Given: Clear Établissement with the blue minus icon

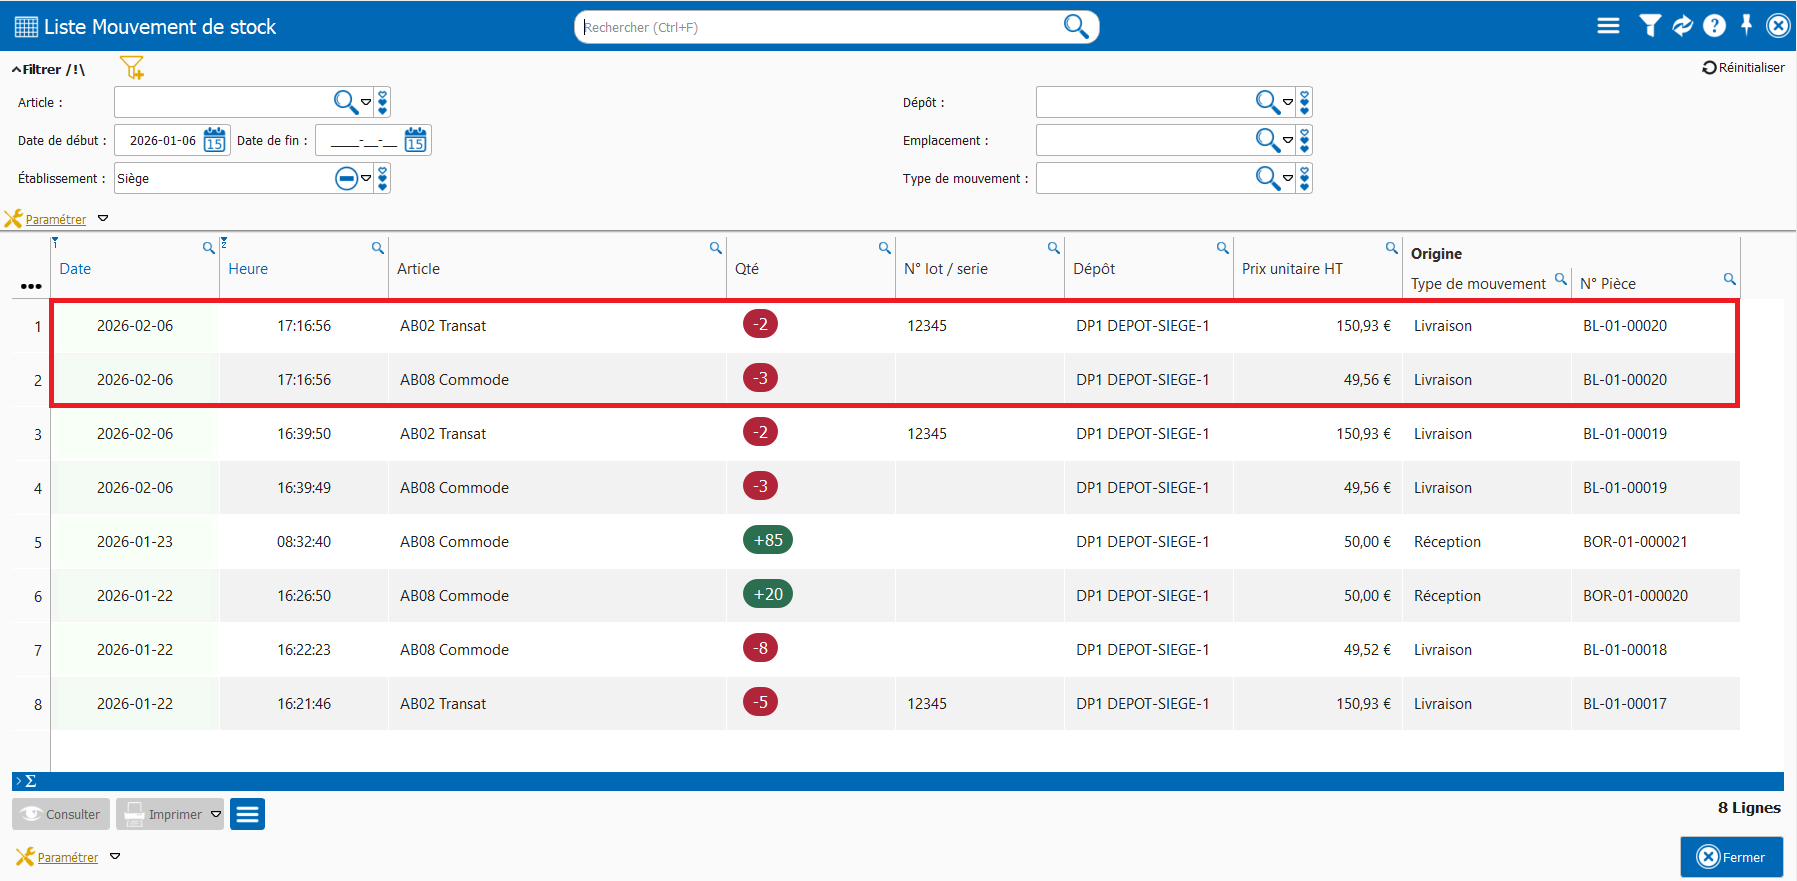Looking at the screenshot, I should [346, 179].
